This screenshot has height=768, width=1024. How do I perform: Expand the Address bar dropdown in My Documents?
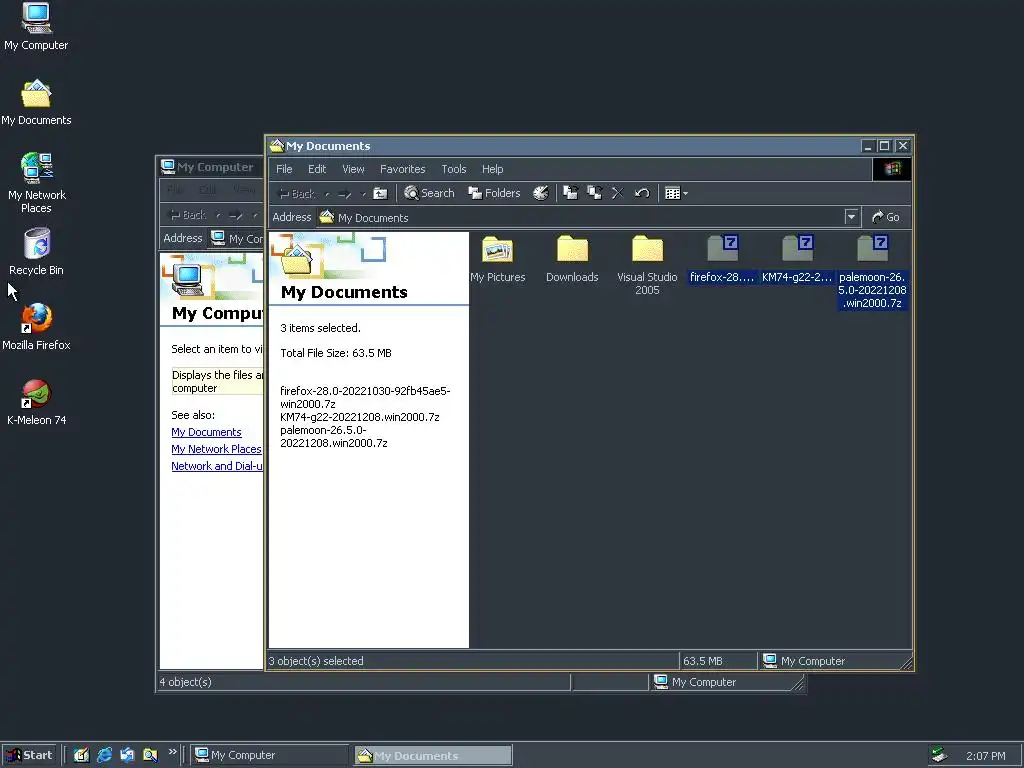pyautogui.click(x=851, y=217)
